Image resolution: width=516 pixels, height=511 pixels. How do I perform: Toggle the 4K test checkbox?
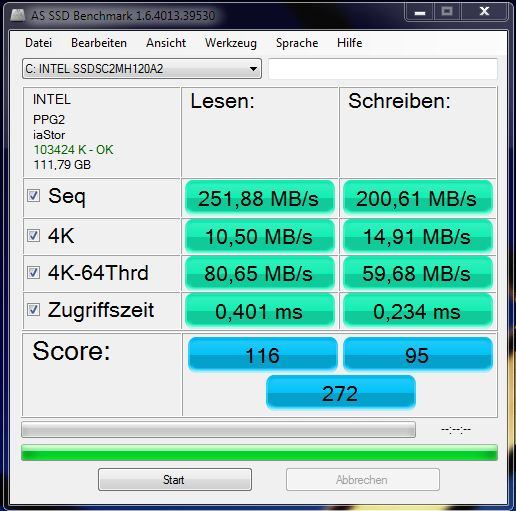pyautogui.click(x=33, y=236)
